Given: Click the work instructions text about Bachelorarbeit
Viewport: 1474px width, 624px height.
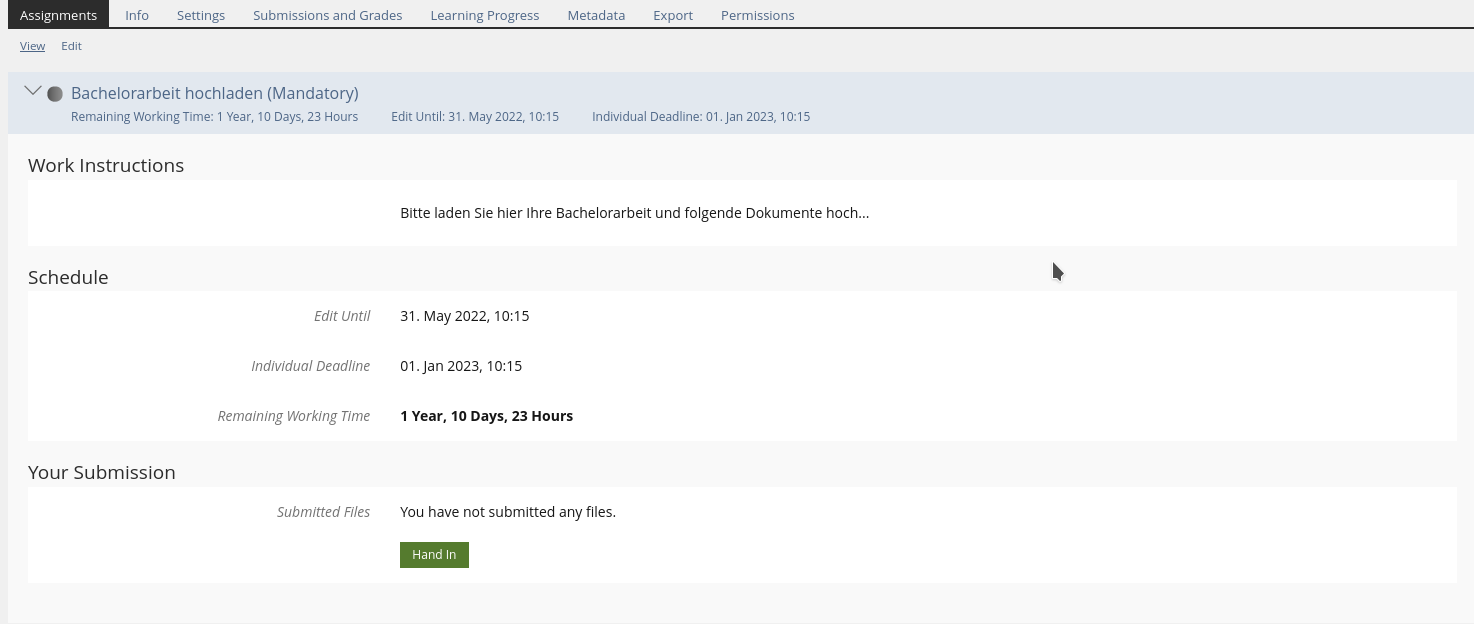Looking at the screenshot, I should point(634,213).
